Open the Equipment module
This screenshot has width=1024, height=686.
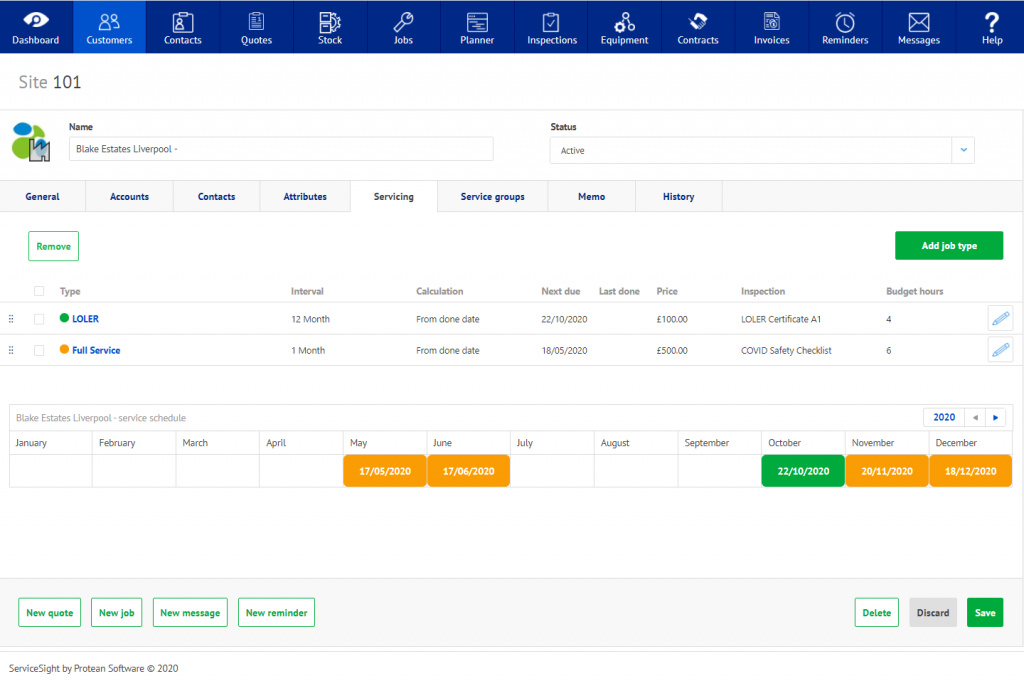(624, 27)
